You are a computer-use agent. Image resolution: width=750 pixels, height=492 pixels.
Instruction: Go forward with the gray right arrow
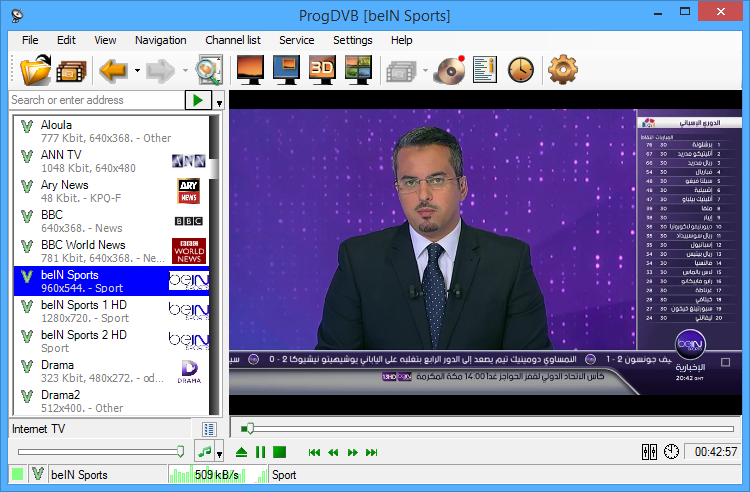tap(161, 71)
